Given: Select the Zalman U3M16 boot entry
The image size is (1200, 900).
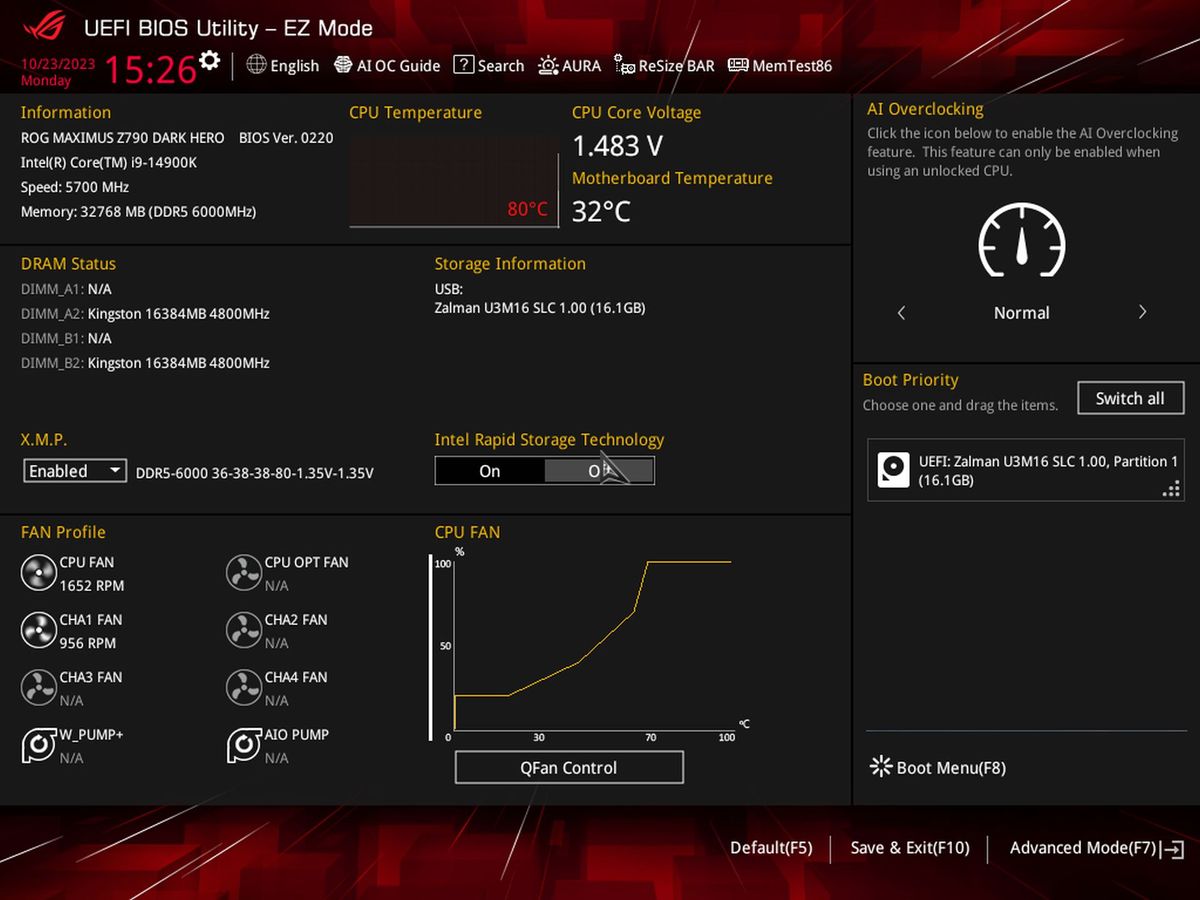Looking at the screenshot, I should pos(1026,470).
